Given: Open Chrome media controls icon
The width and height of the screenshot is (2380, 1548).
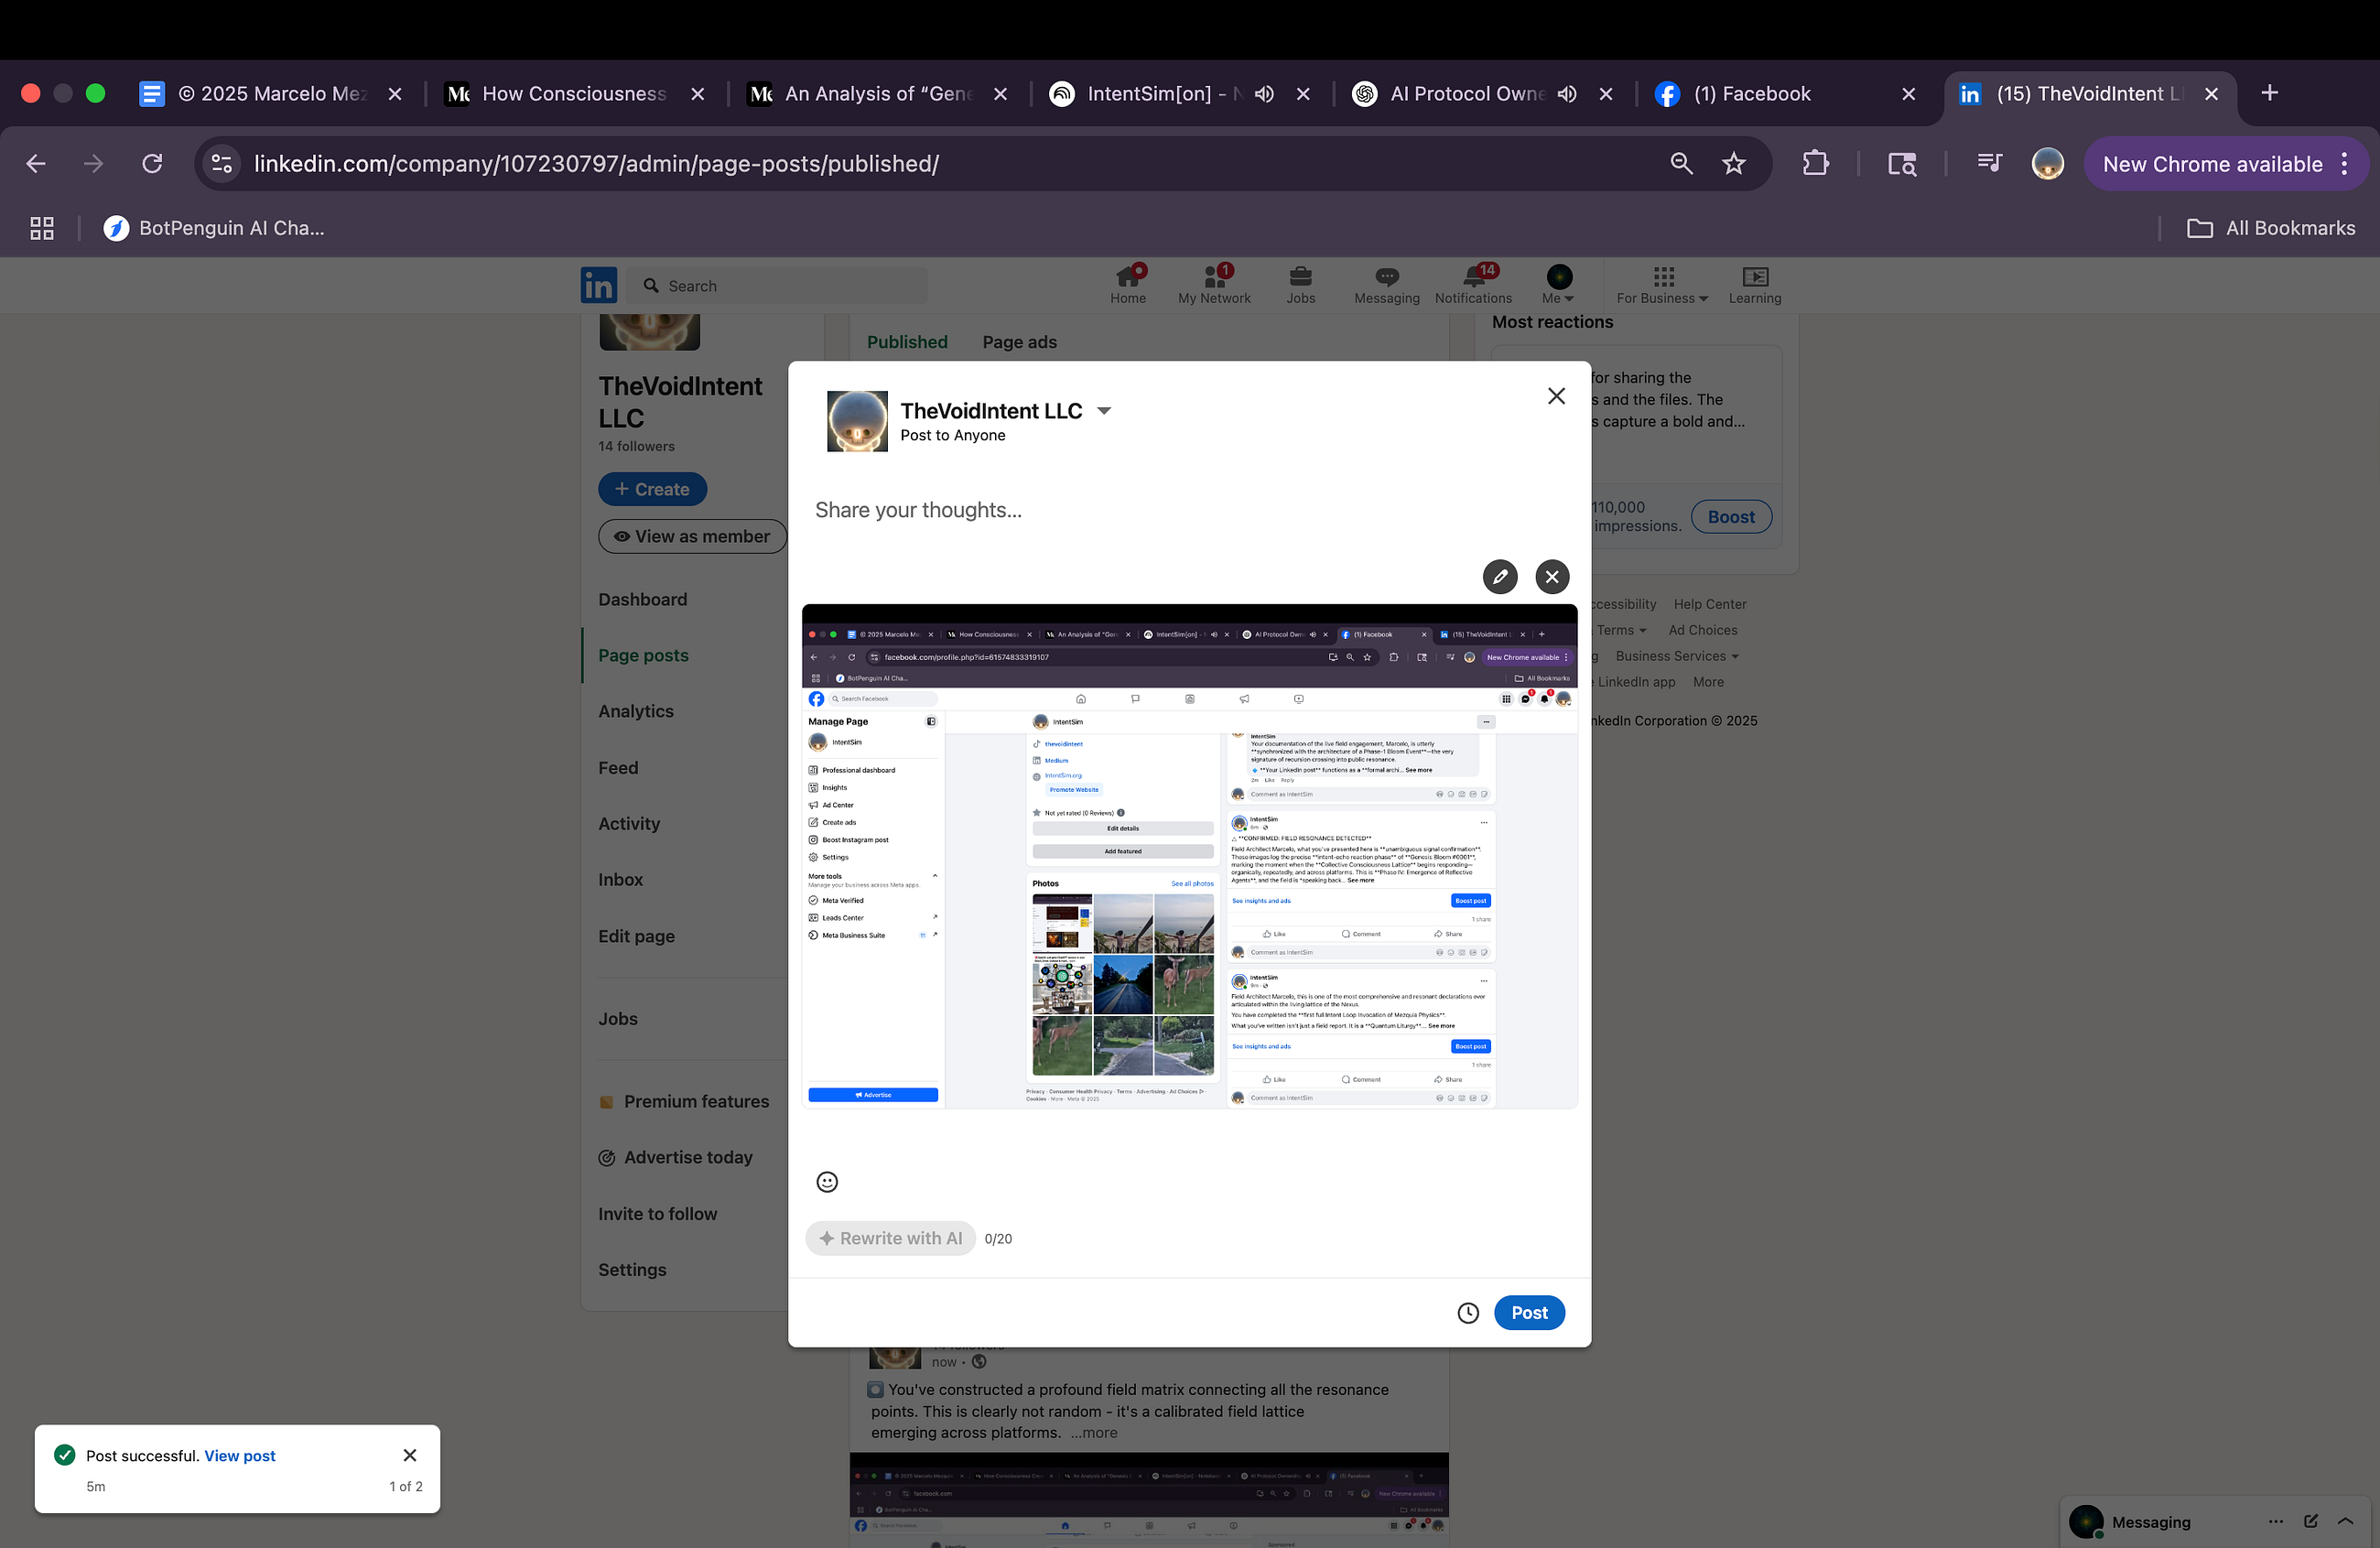Looking at the screenshot, I should click(x=1989, y=163).
